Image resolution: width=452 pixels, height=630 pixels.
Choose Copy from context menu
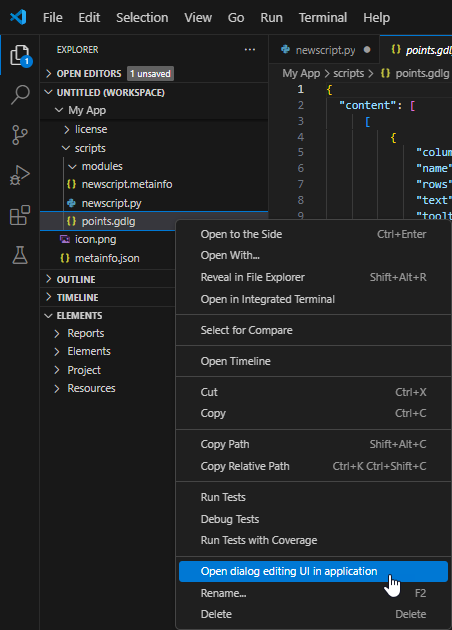pyautogui.click(x=313, y=413)
